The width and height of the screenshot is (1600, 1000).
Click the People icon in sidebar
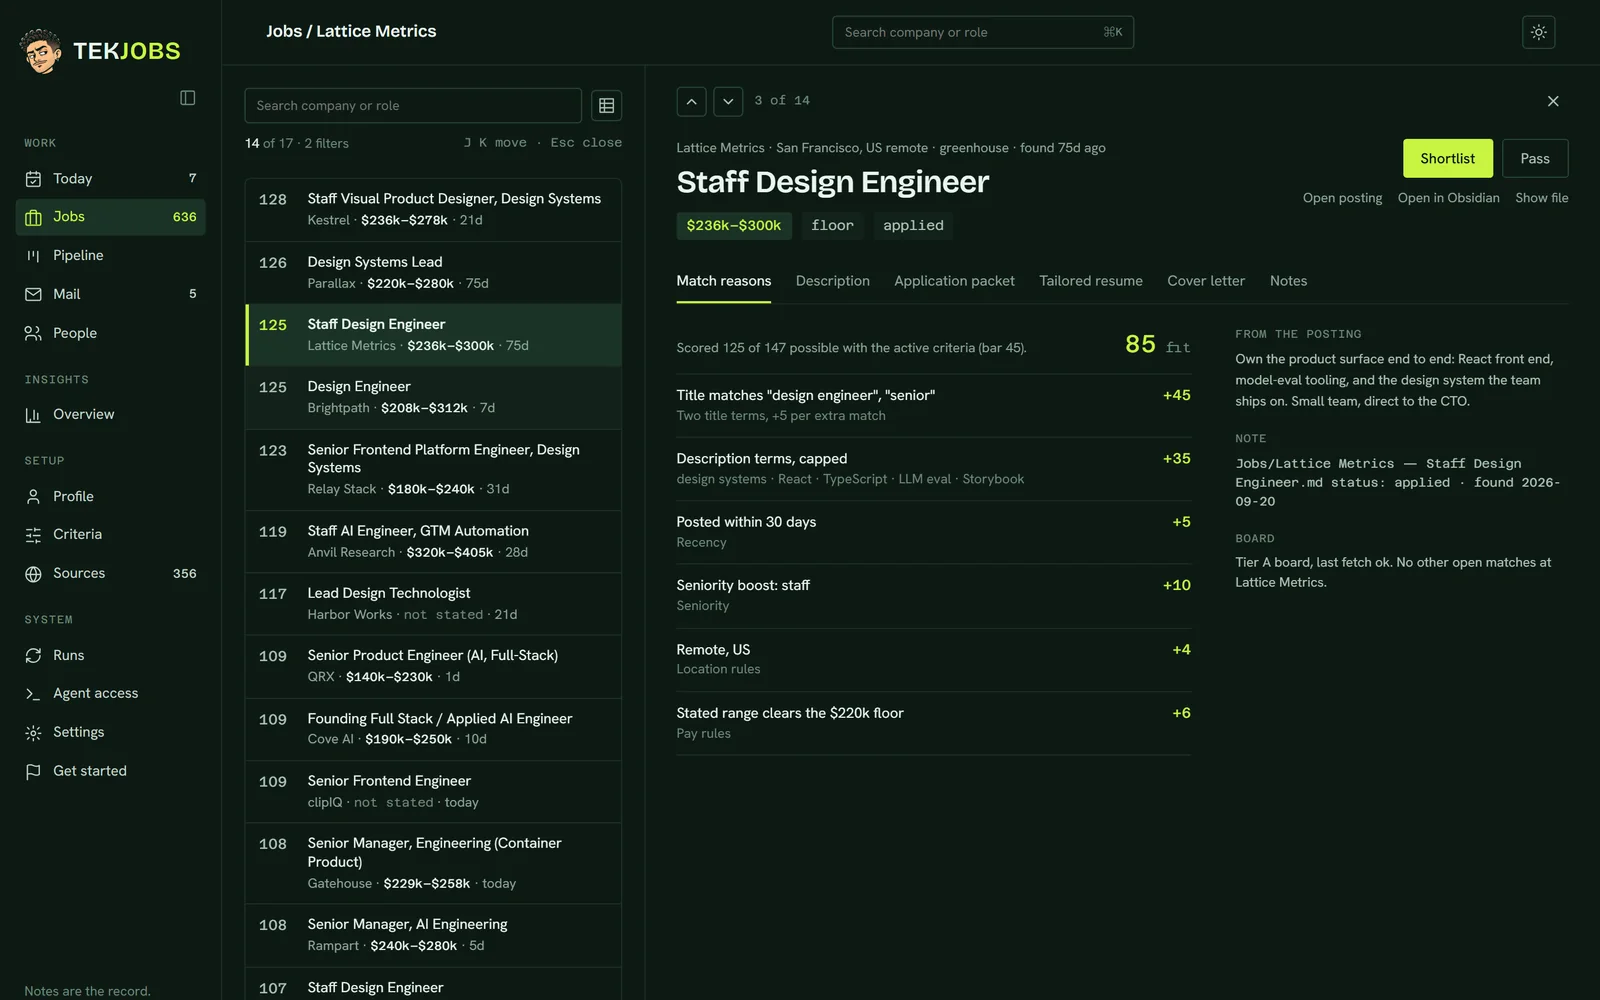(x=33, y=333)
